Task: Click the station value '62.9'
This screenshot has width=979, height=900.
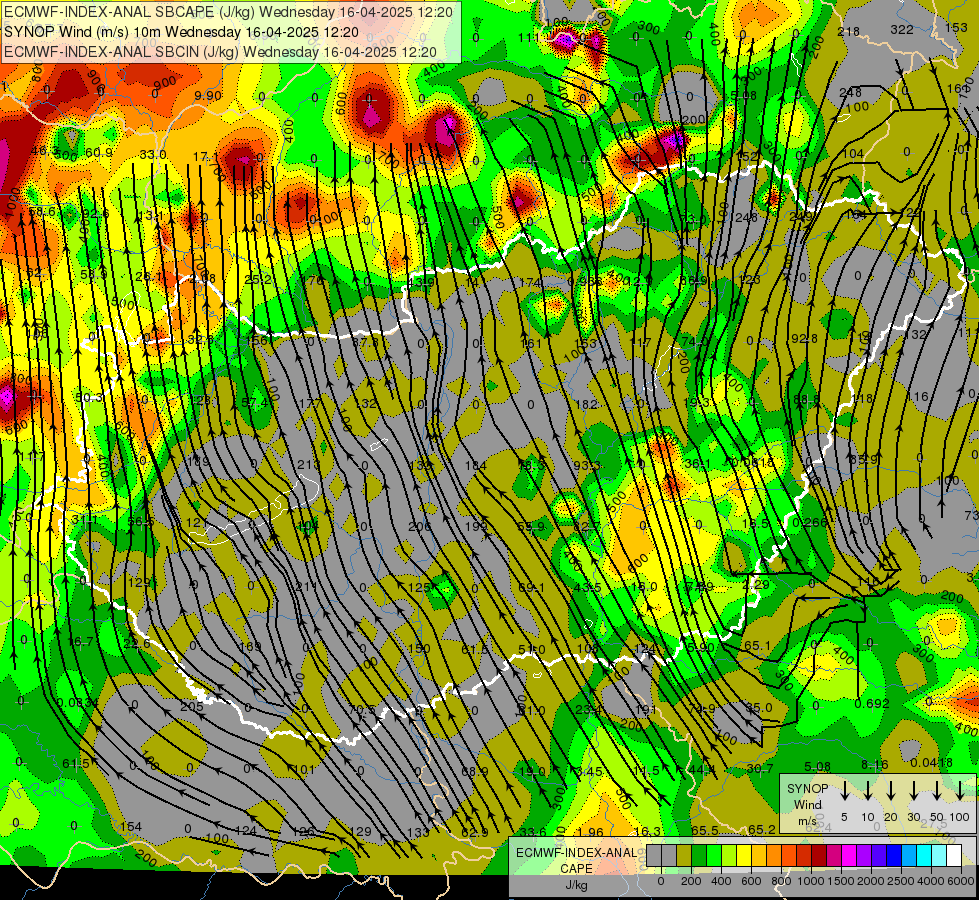Action: (x=475, y=832)
